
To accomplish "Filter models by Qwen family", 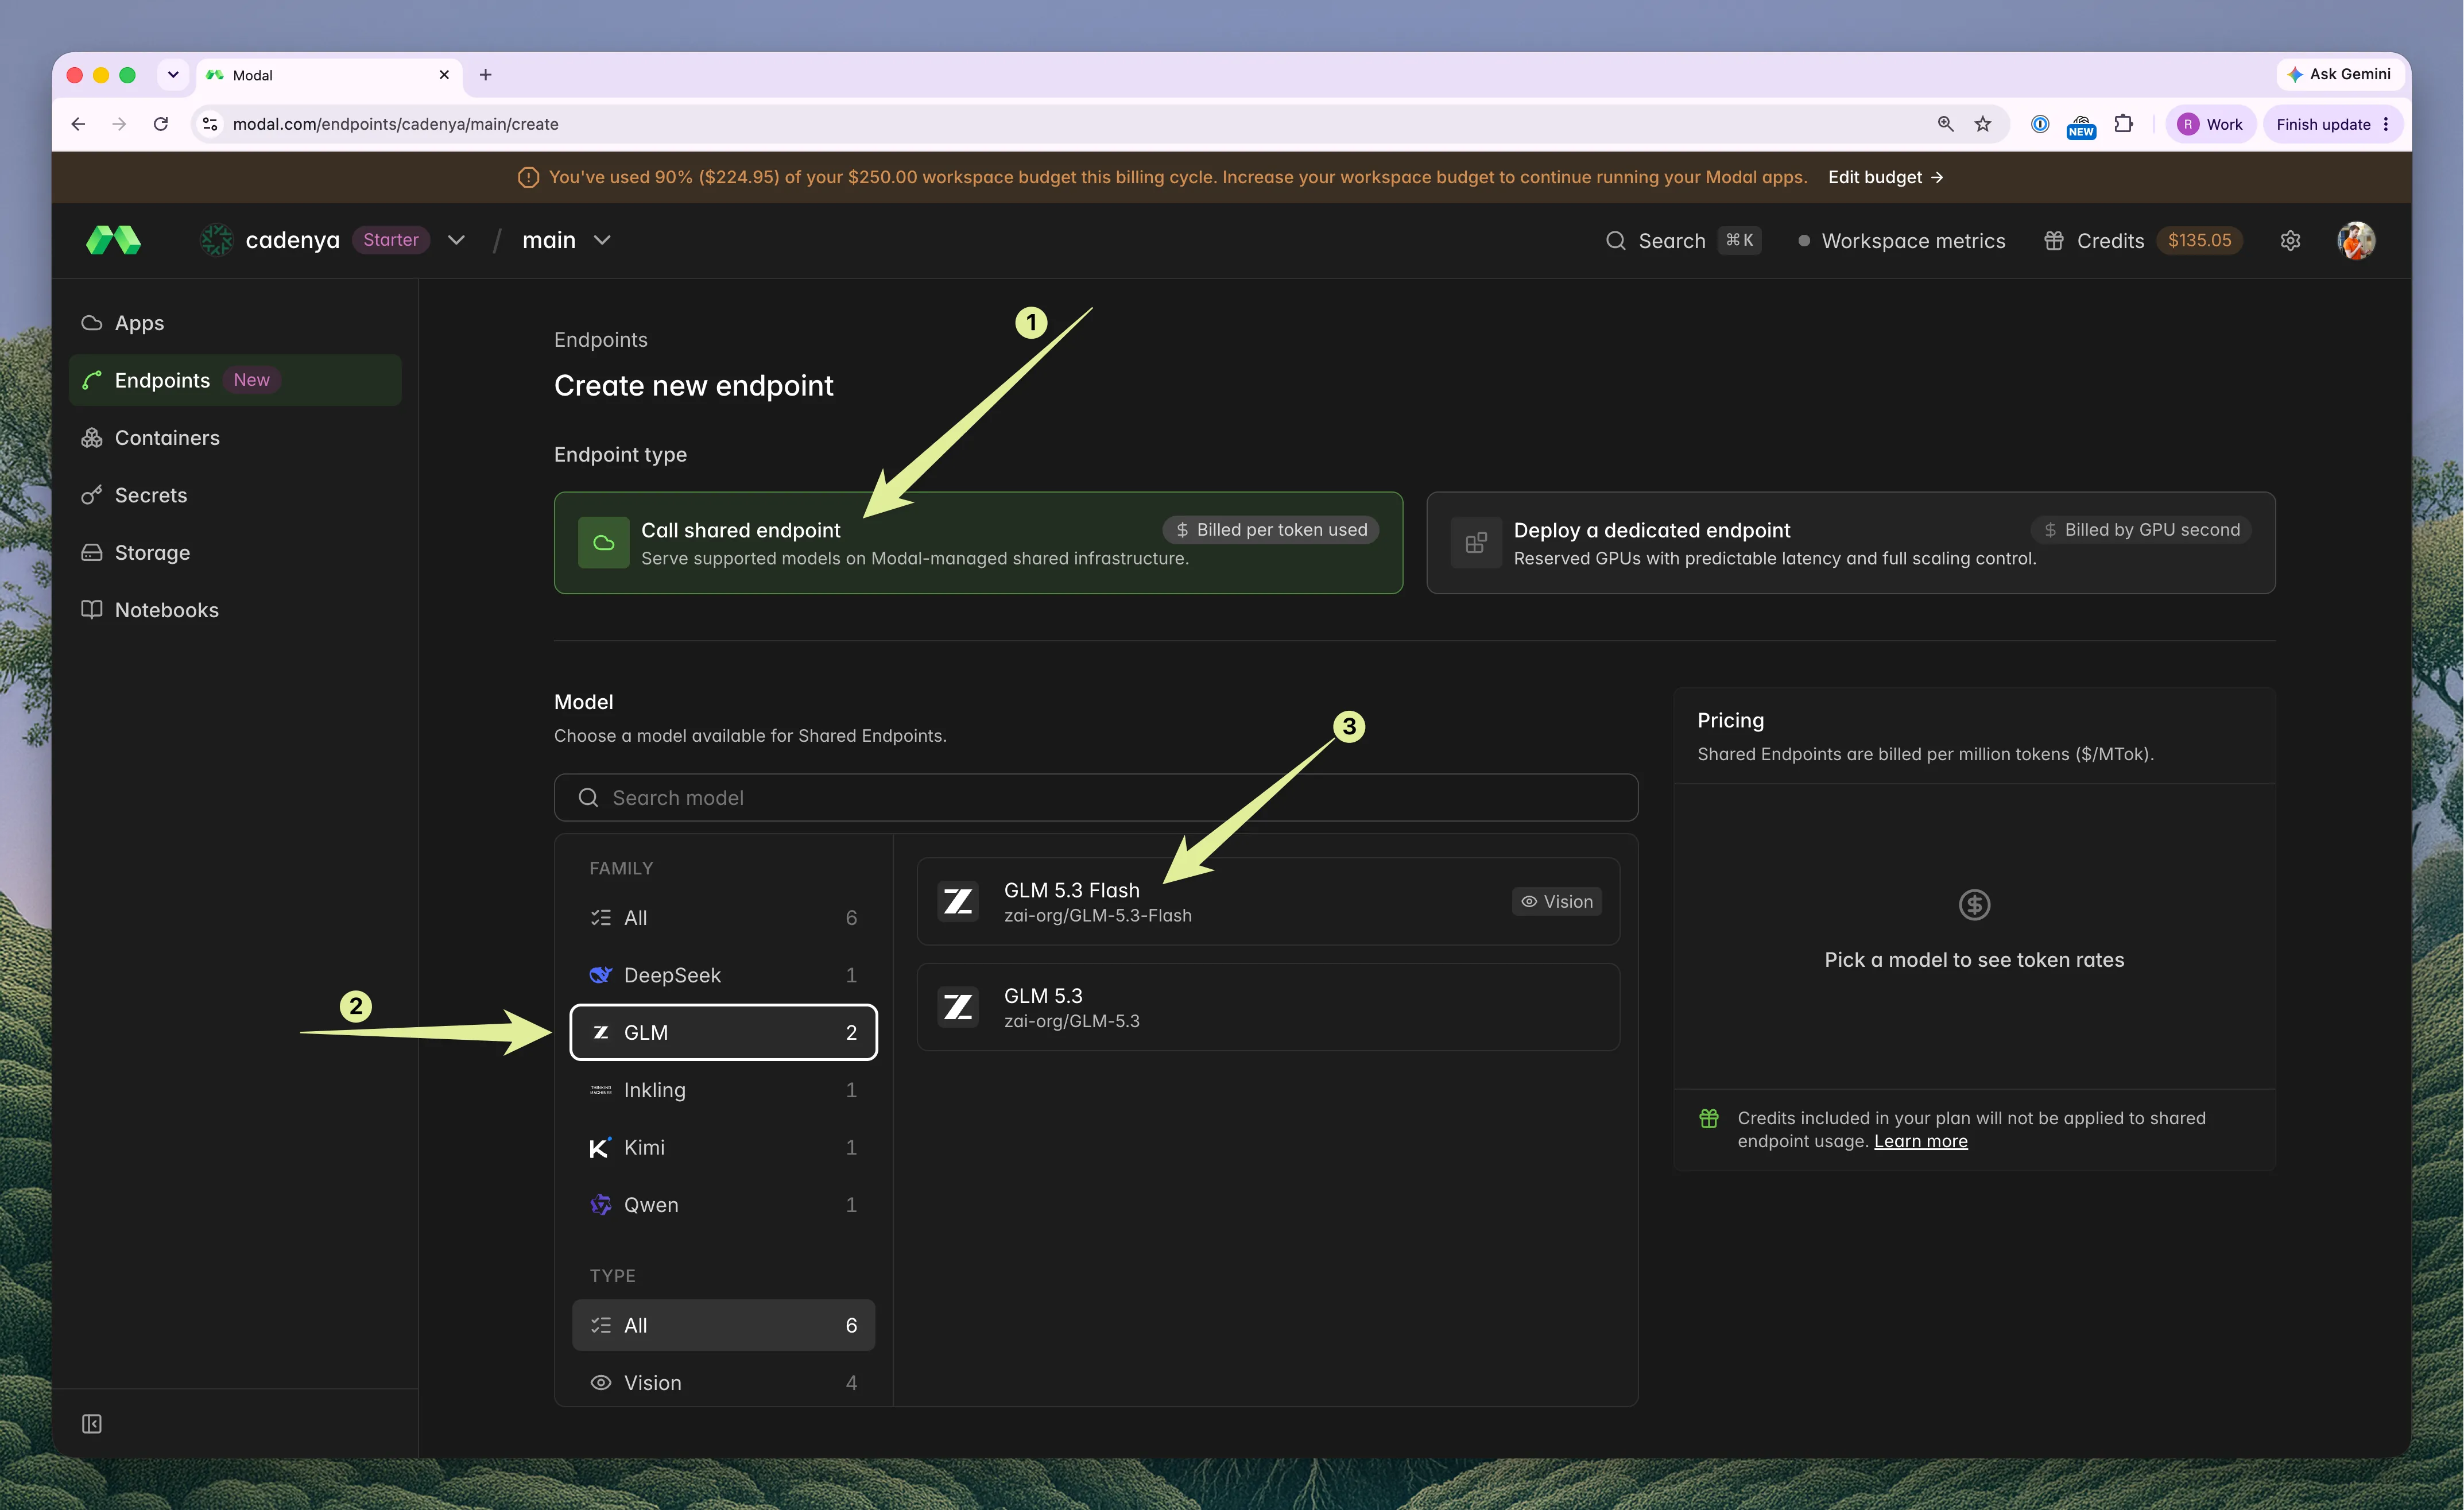I will pyautogui.click(x=723, y=1205).
